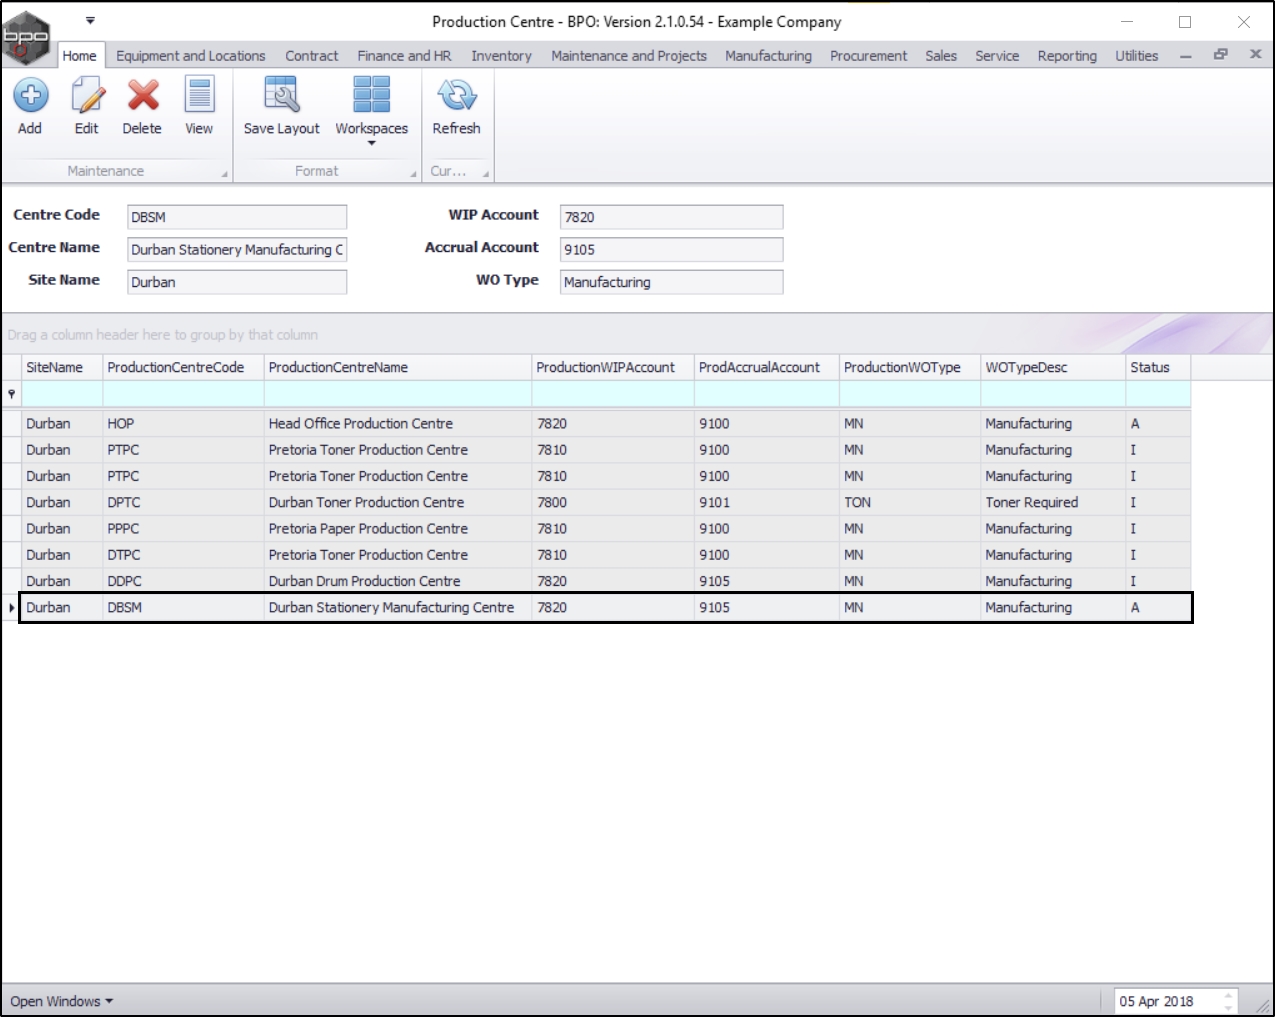Sort by ProductionCentreCode column header
1275x1017 pixels.
coord(176,367)
